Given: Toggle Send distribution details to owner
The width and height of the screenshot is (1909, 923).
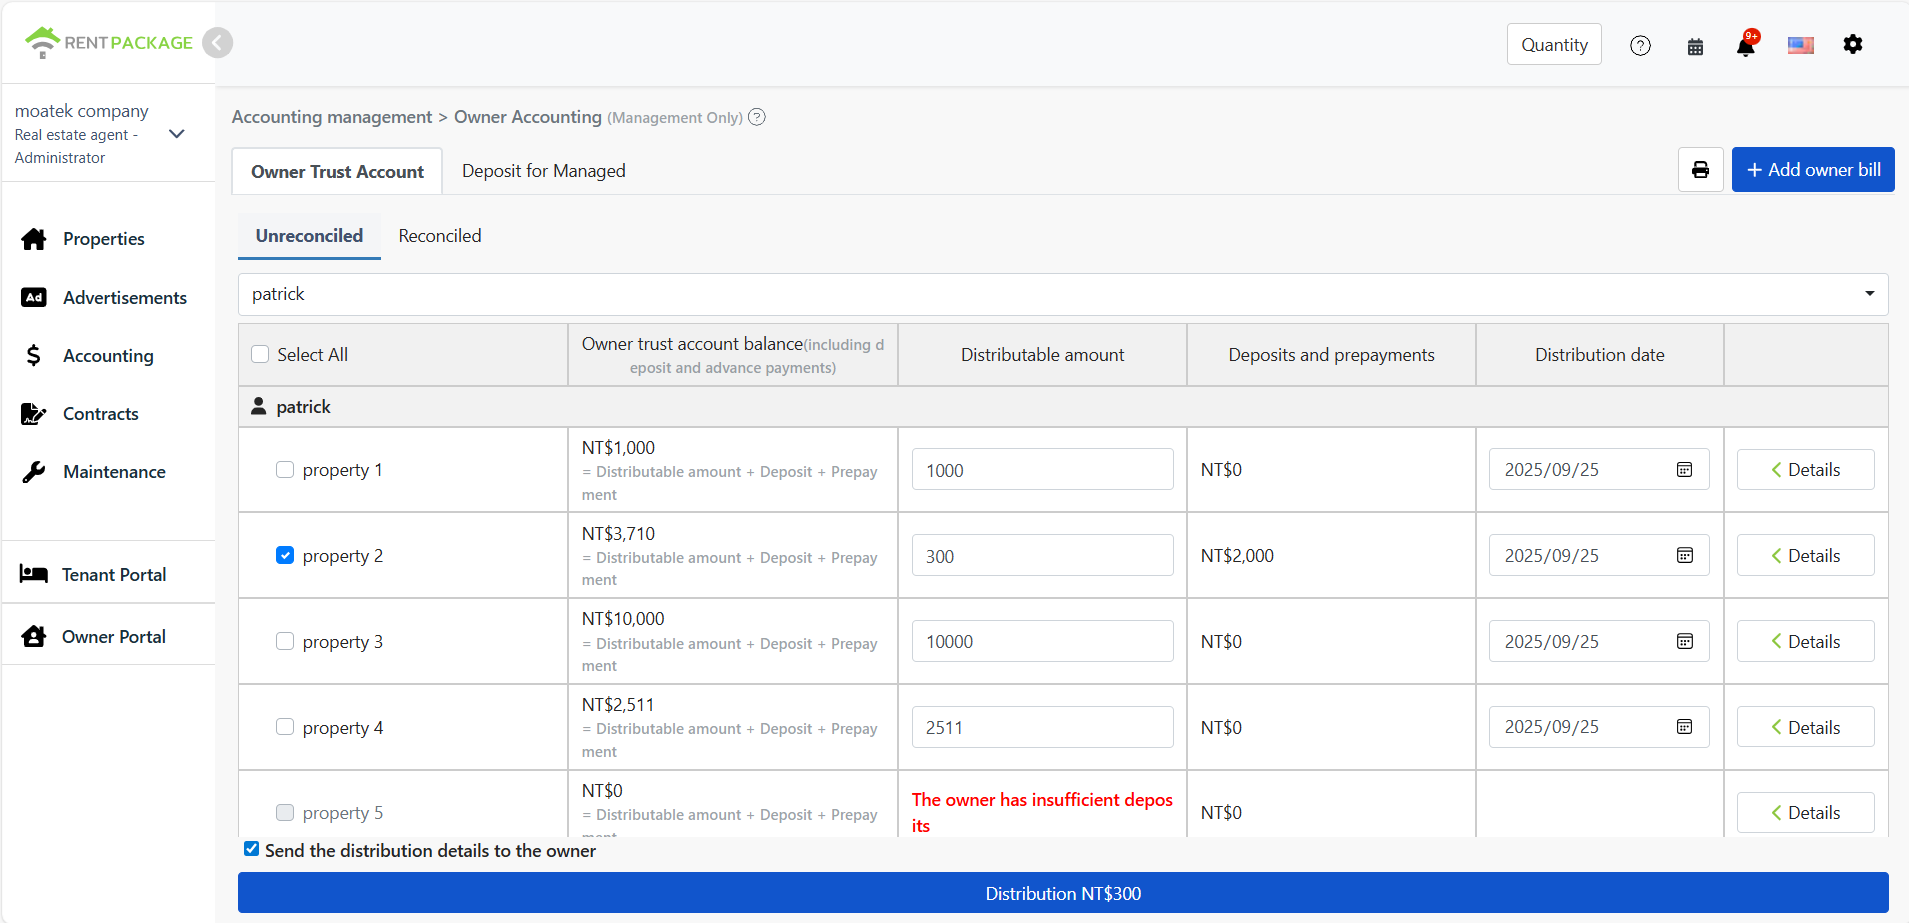Looking at the screenshot, I should pos(252,849).
